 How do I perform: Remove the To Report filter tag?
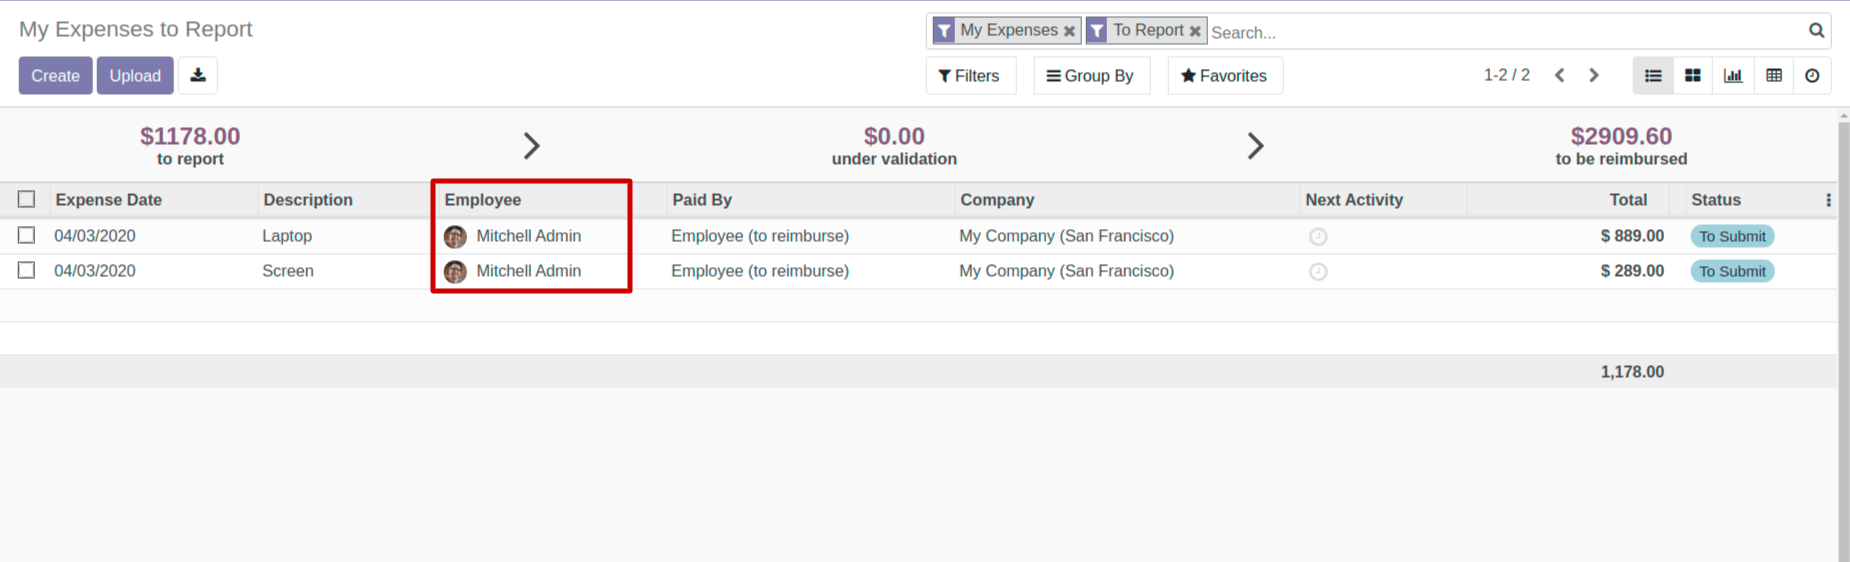click(1195, 31)
